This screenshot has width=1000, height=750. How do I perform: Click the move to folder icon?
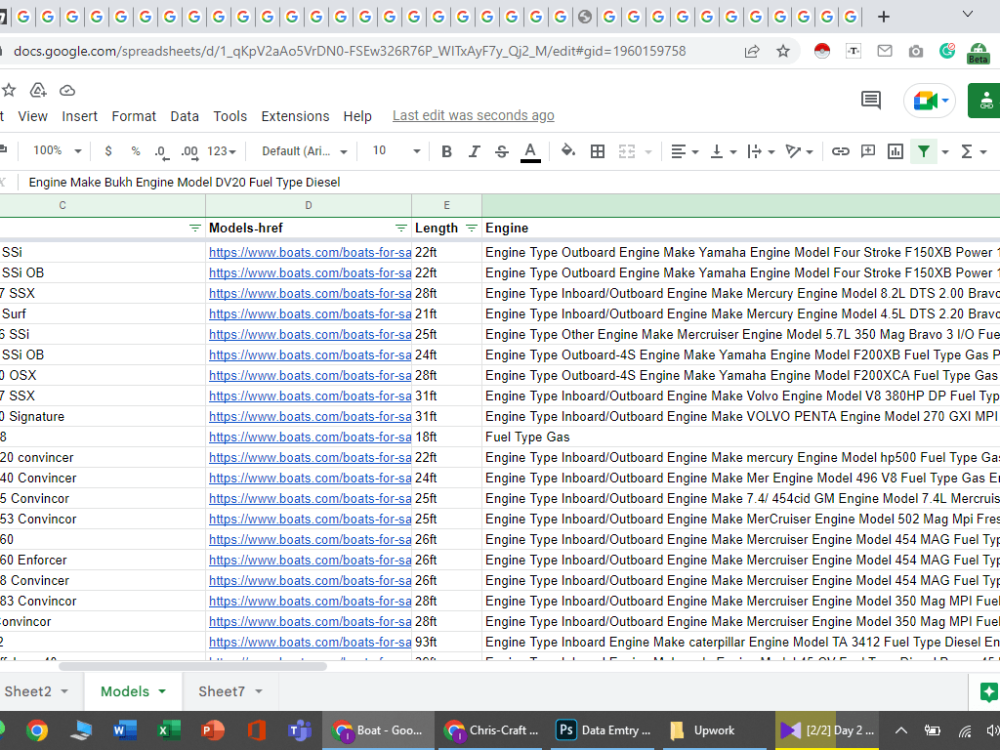[38, 90]
